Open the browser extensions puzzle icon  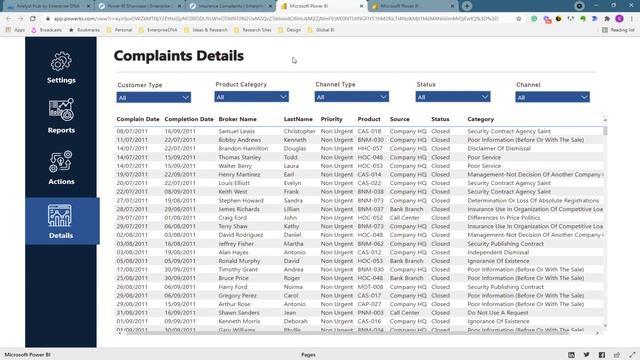pos(607,19)
